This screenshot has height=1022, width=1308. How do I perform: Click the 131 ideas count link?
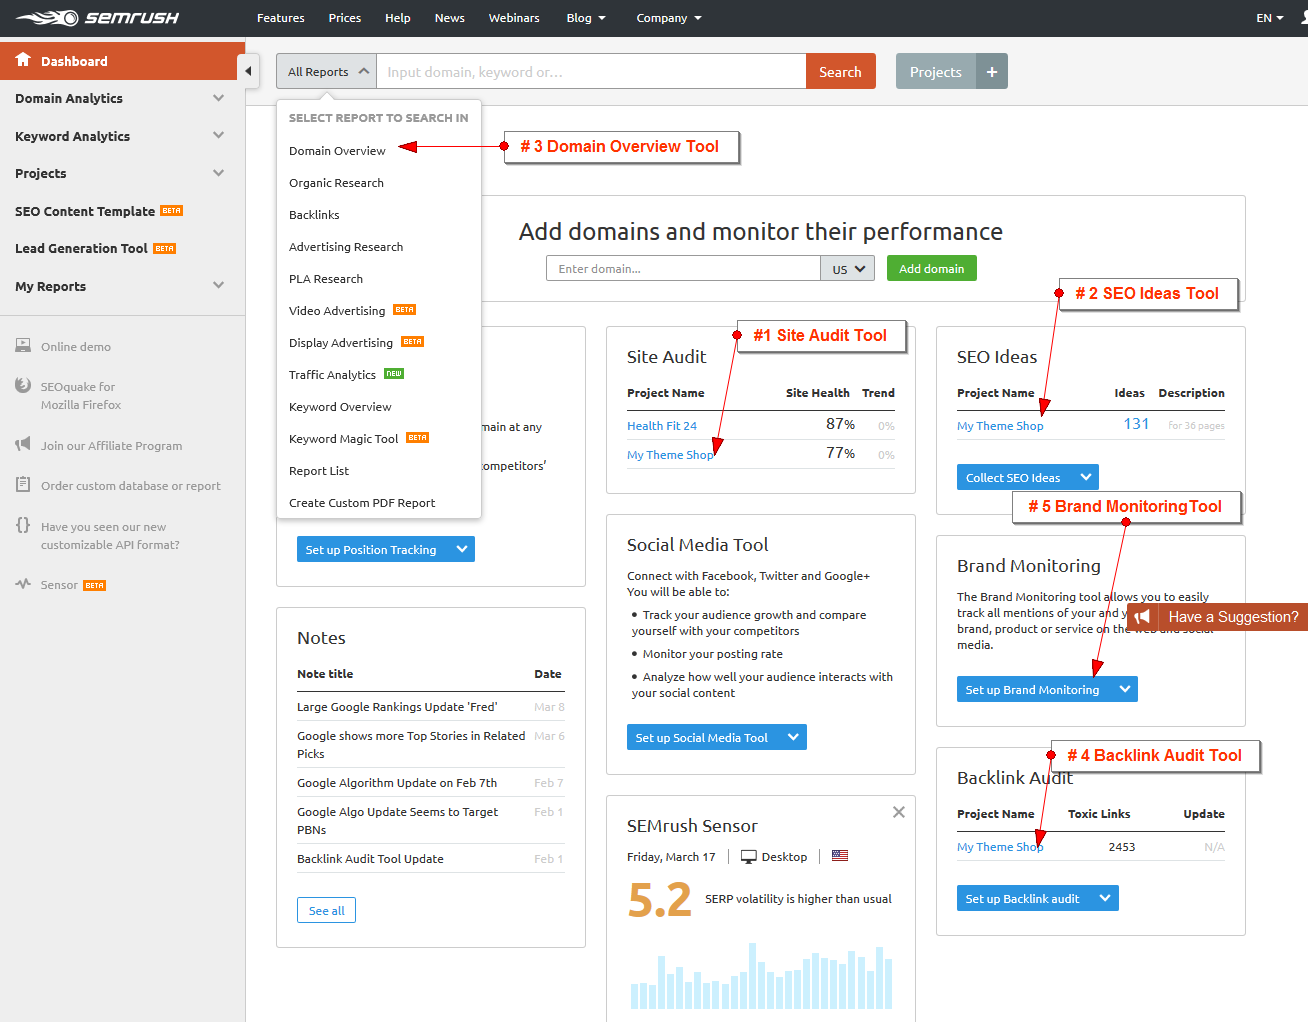[1136, 424]
